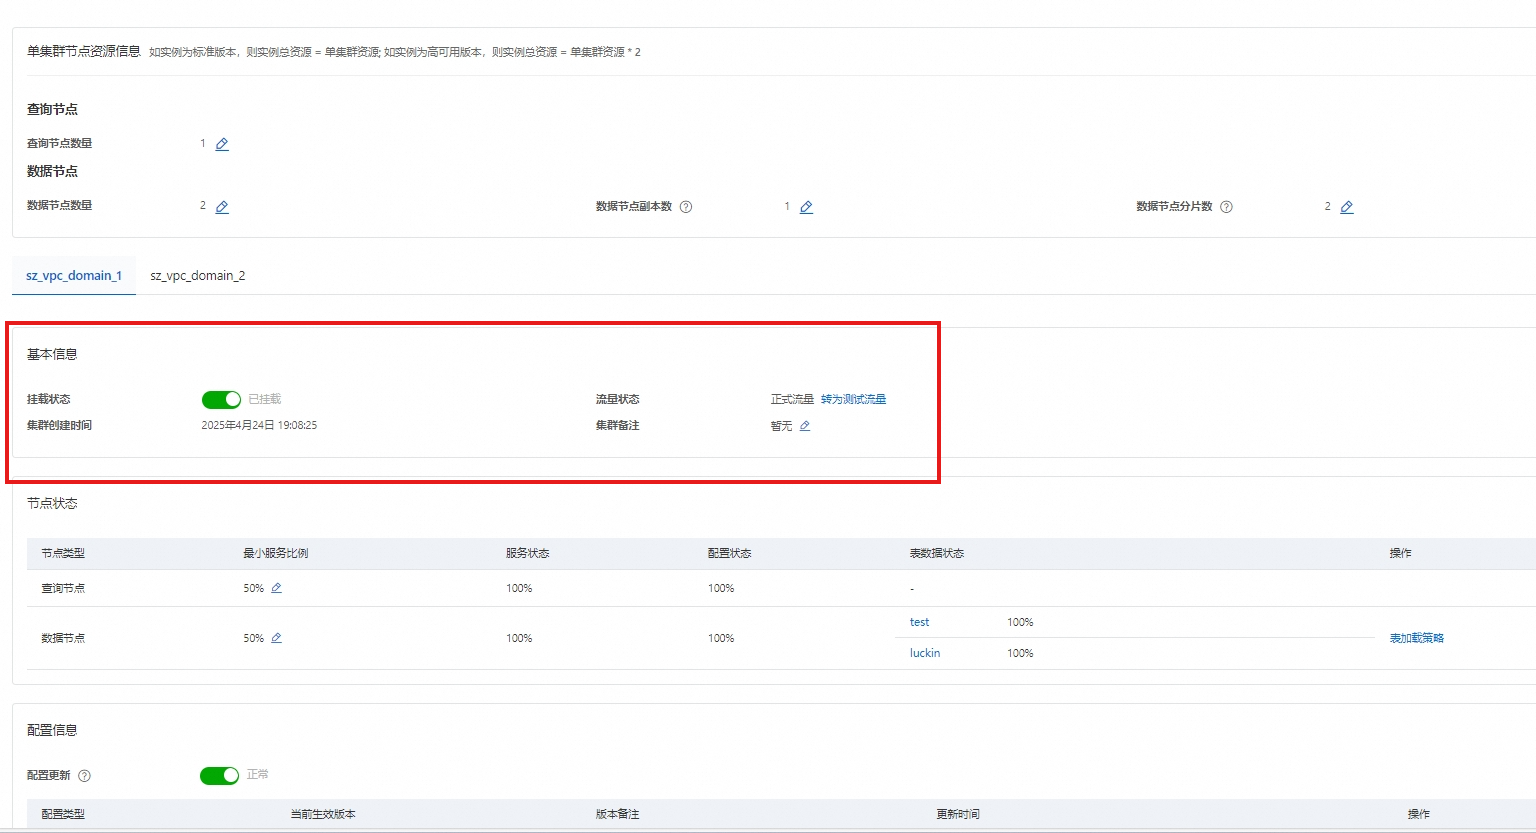Image resolution: width=1536 pixels, height=833 pixels.
Task: Click the 服务状态 column header
Action: click(528, 553)
